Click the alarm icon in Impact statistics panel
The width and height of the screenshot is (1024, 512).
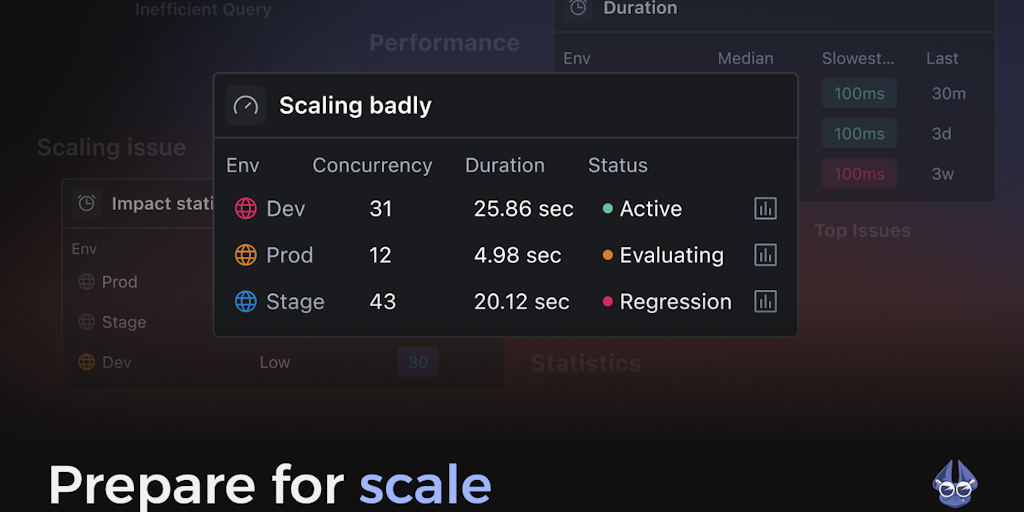pos(87,203)
